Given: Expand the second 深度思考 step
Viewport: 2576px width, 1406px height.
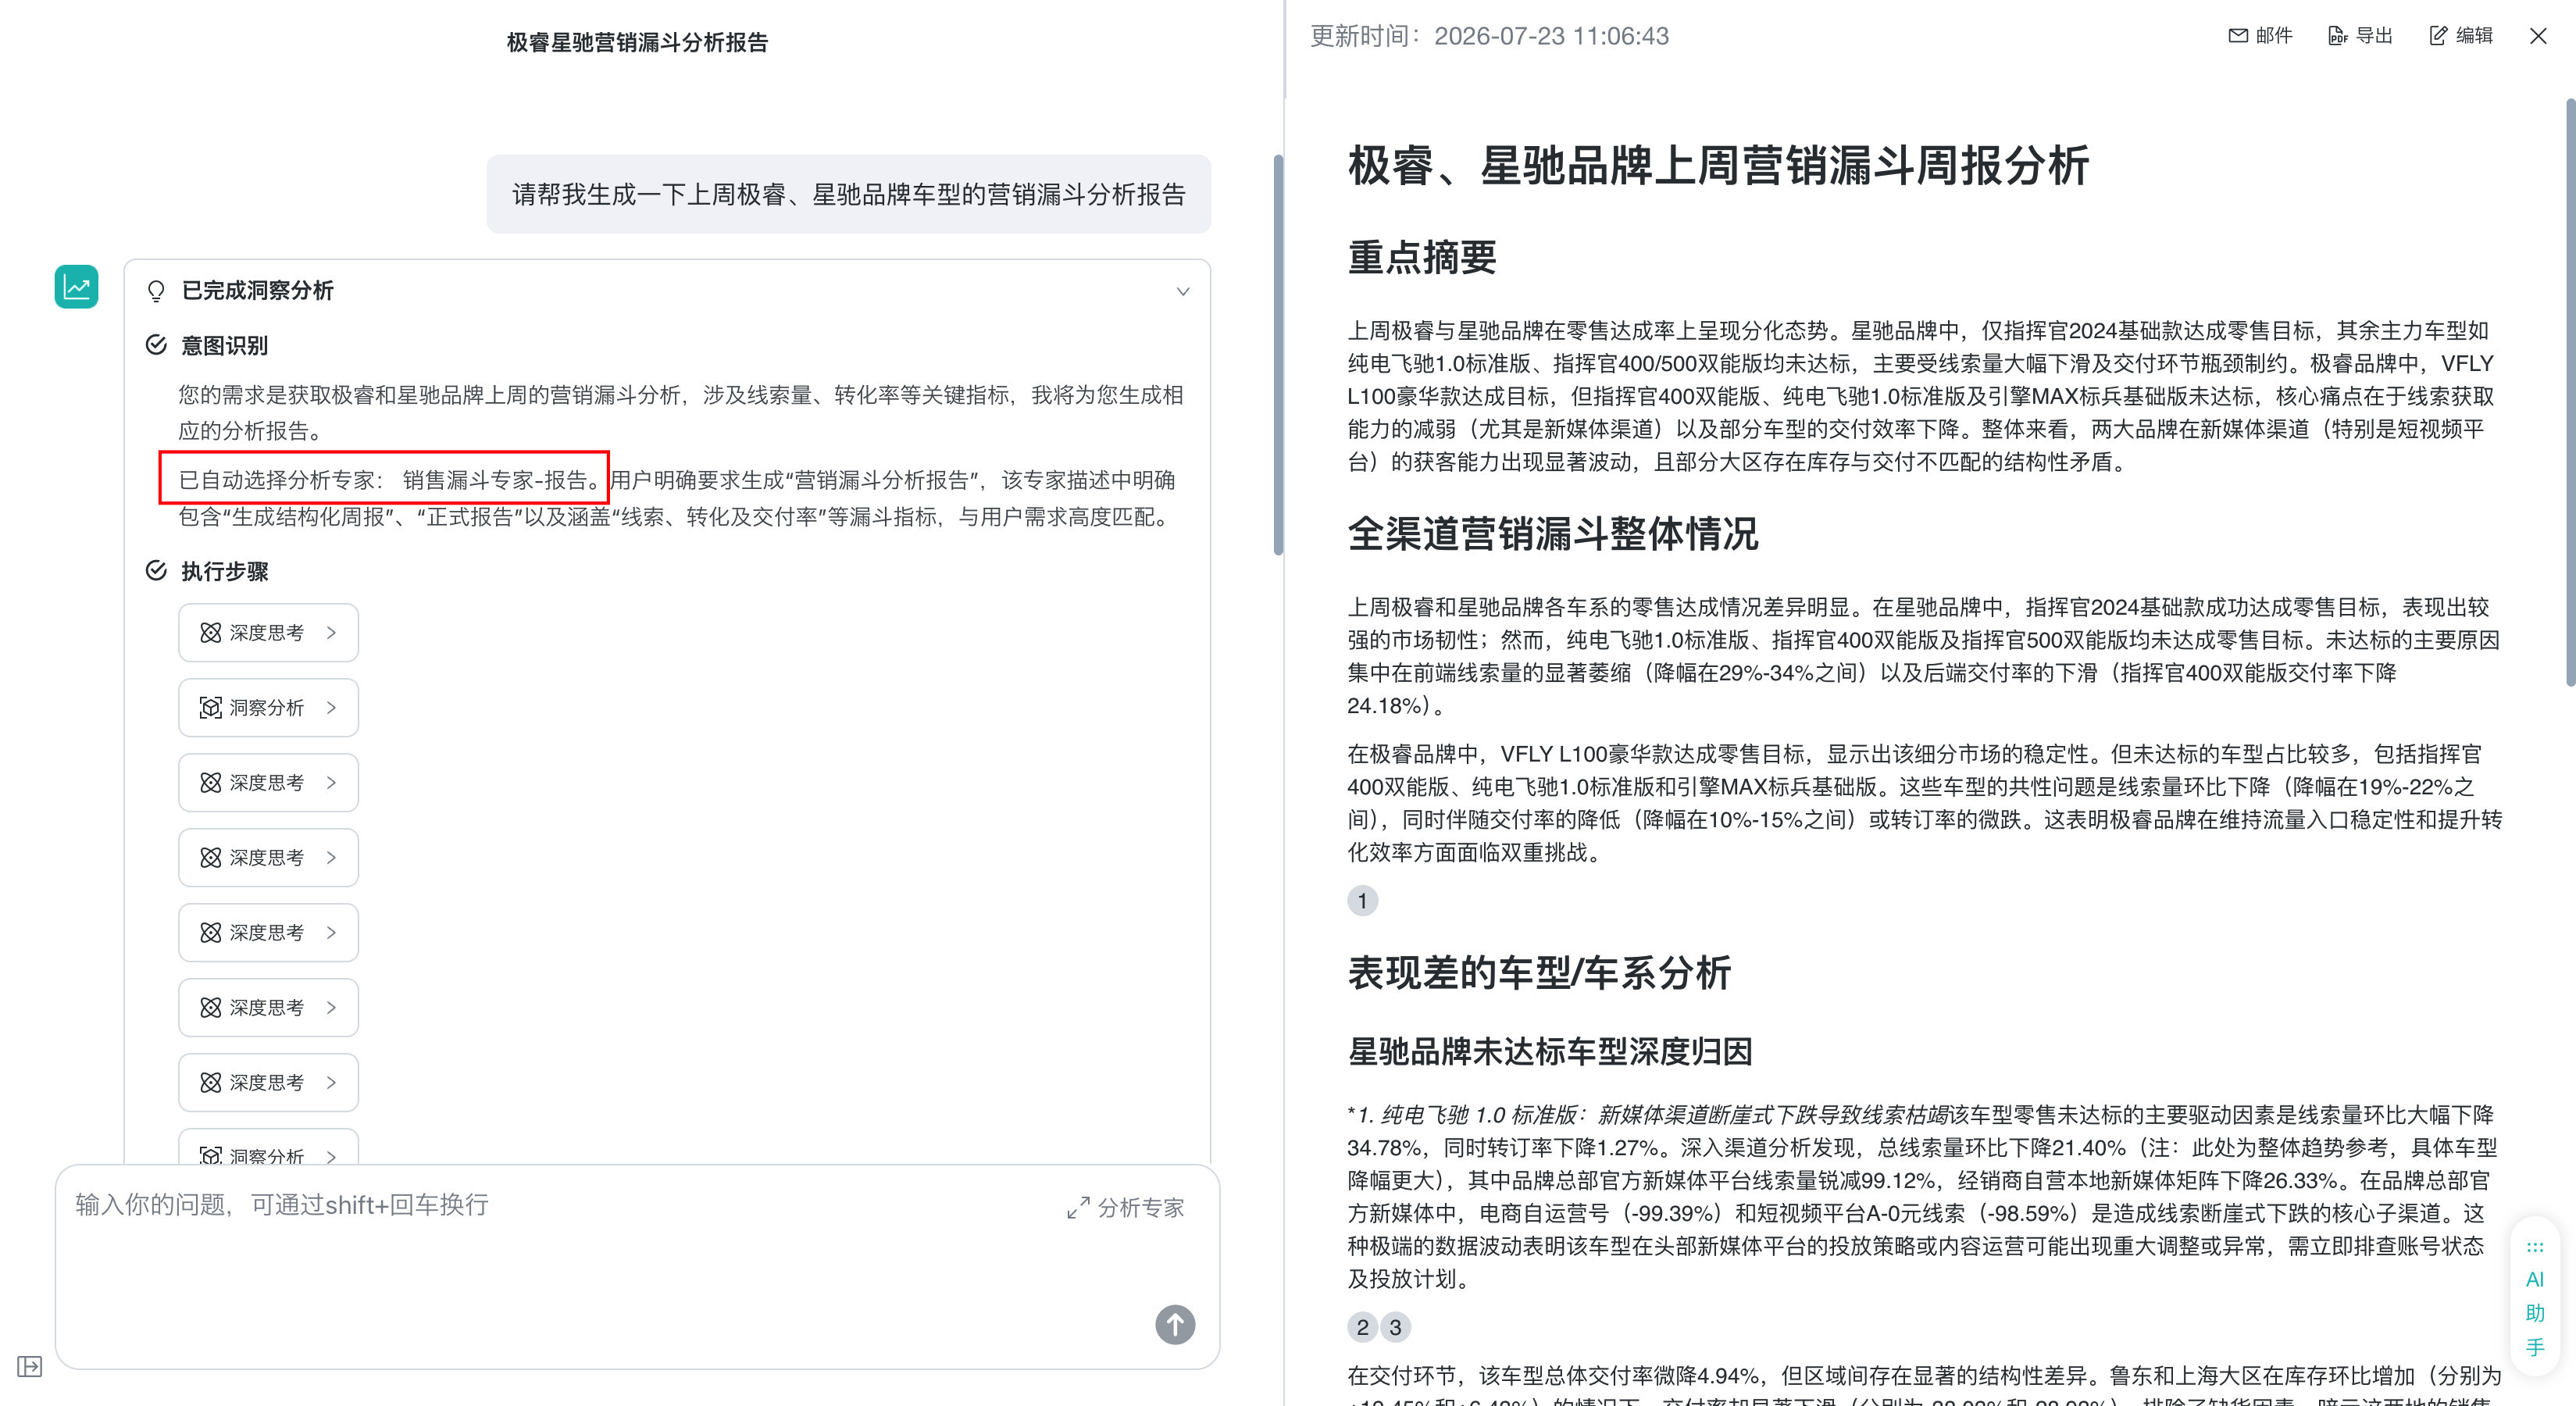Looking at the screenshot, I should click(x=268, y=783).
